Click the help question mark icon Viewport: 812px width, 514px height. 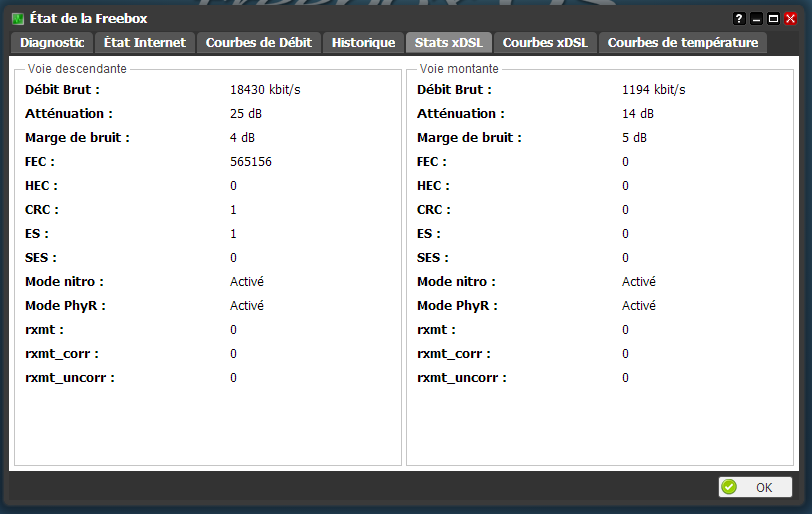(x=740, y=19)
